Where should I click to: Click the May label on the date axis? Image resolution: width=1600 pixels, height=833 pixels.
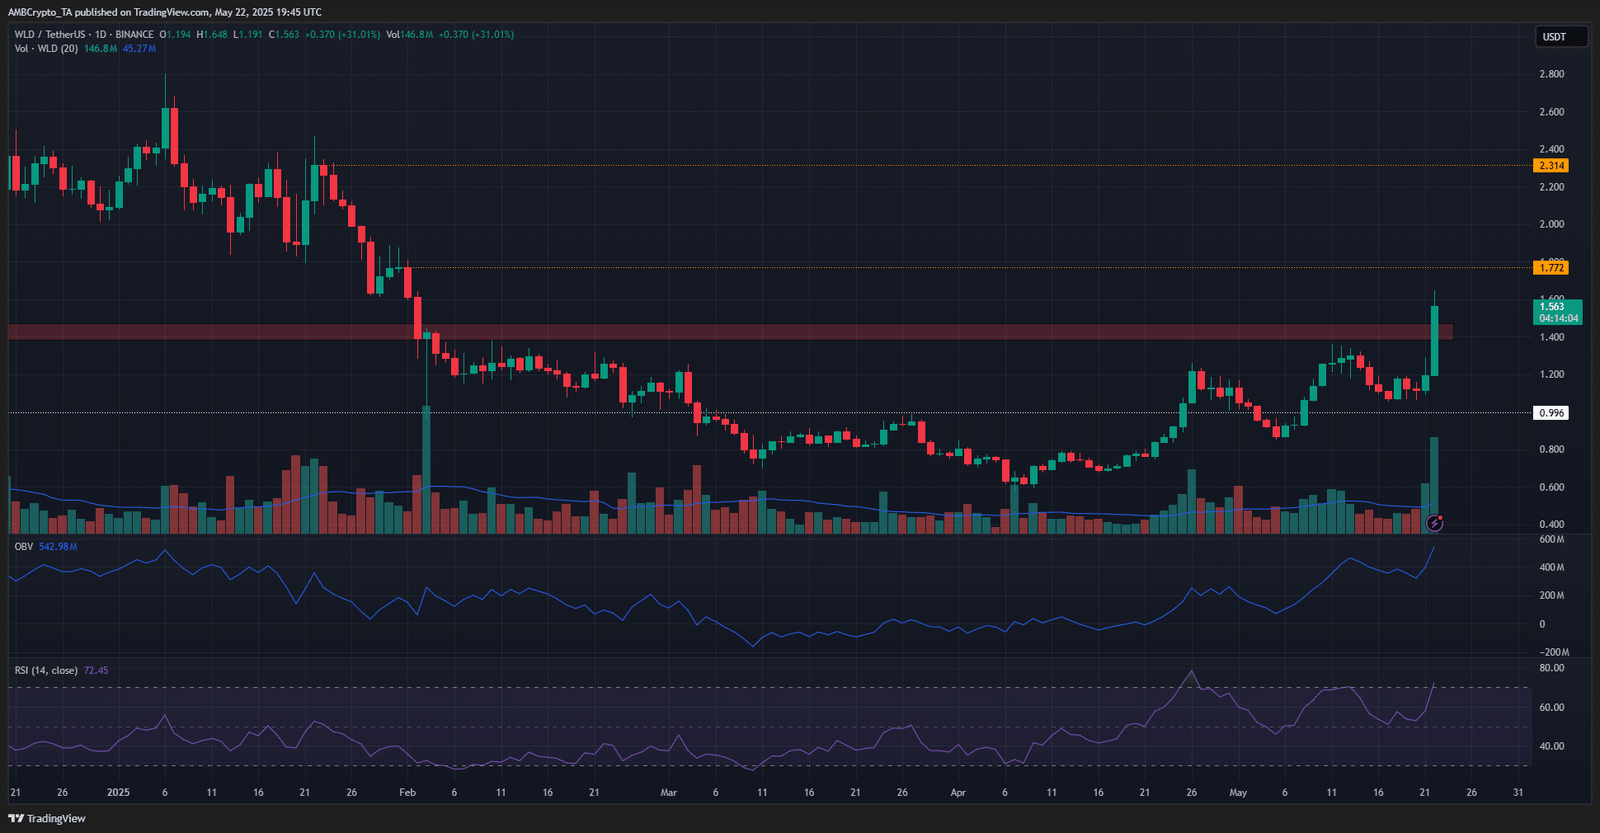pos(1238,793)
